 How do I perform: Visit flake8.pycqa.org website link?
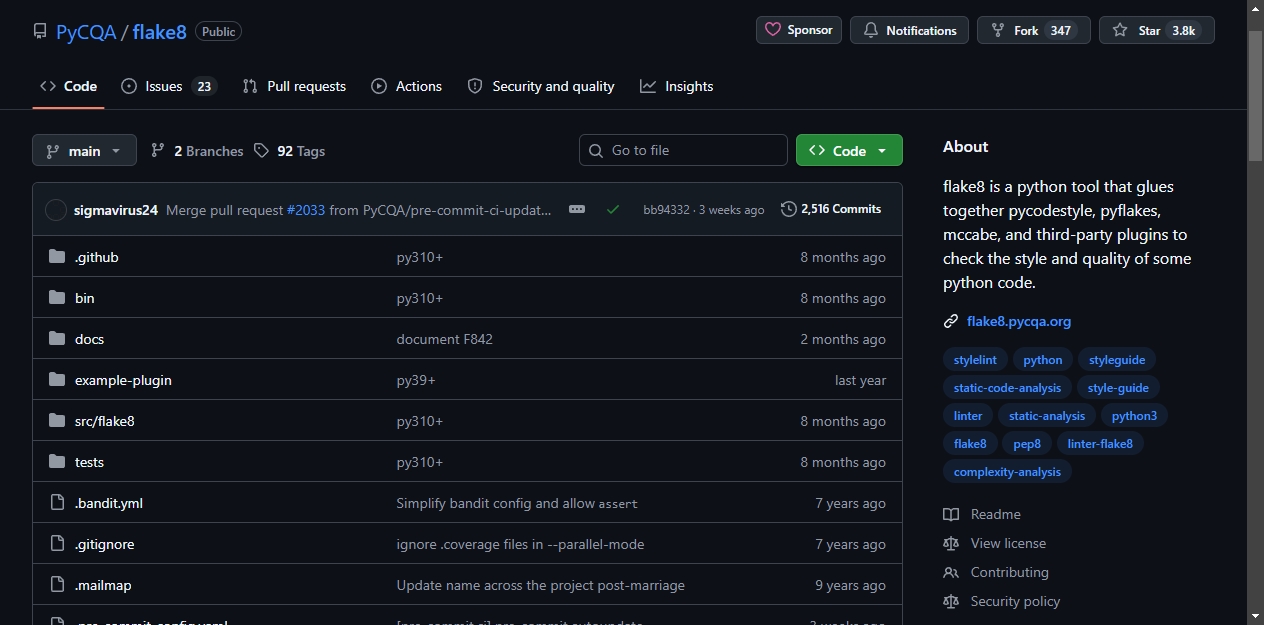click(x=1019, y=321)
